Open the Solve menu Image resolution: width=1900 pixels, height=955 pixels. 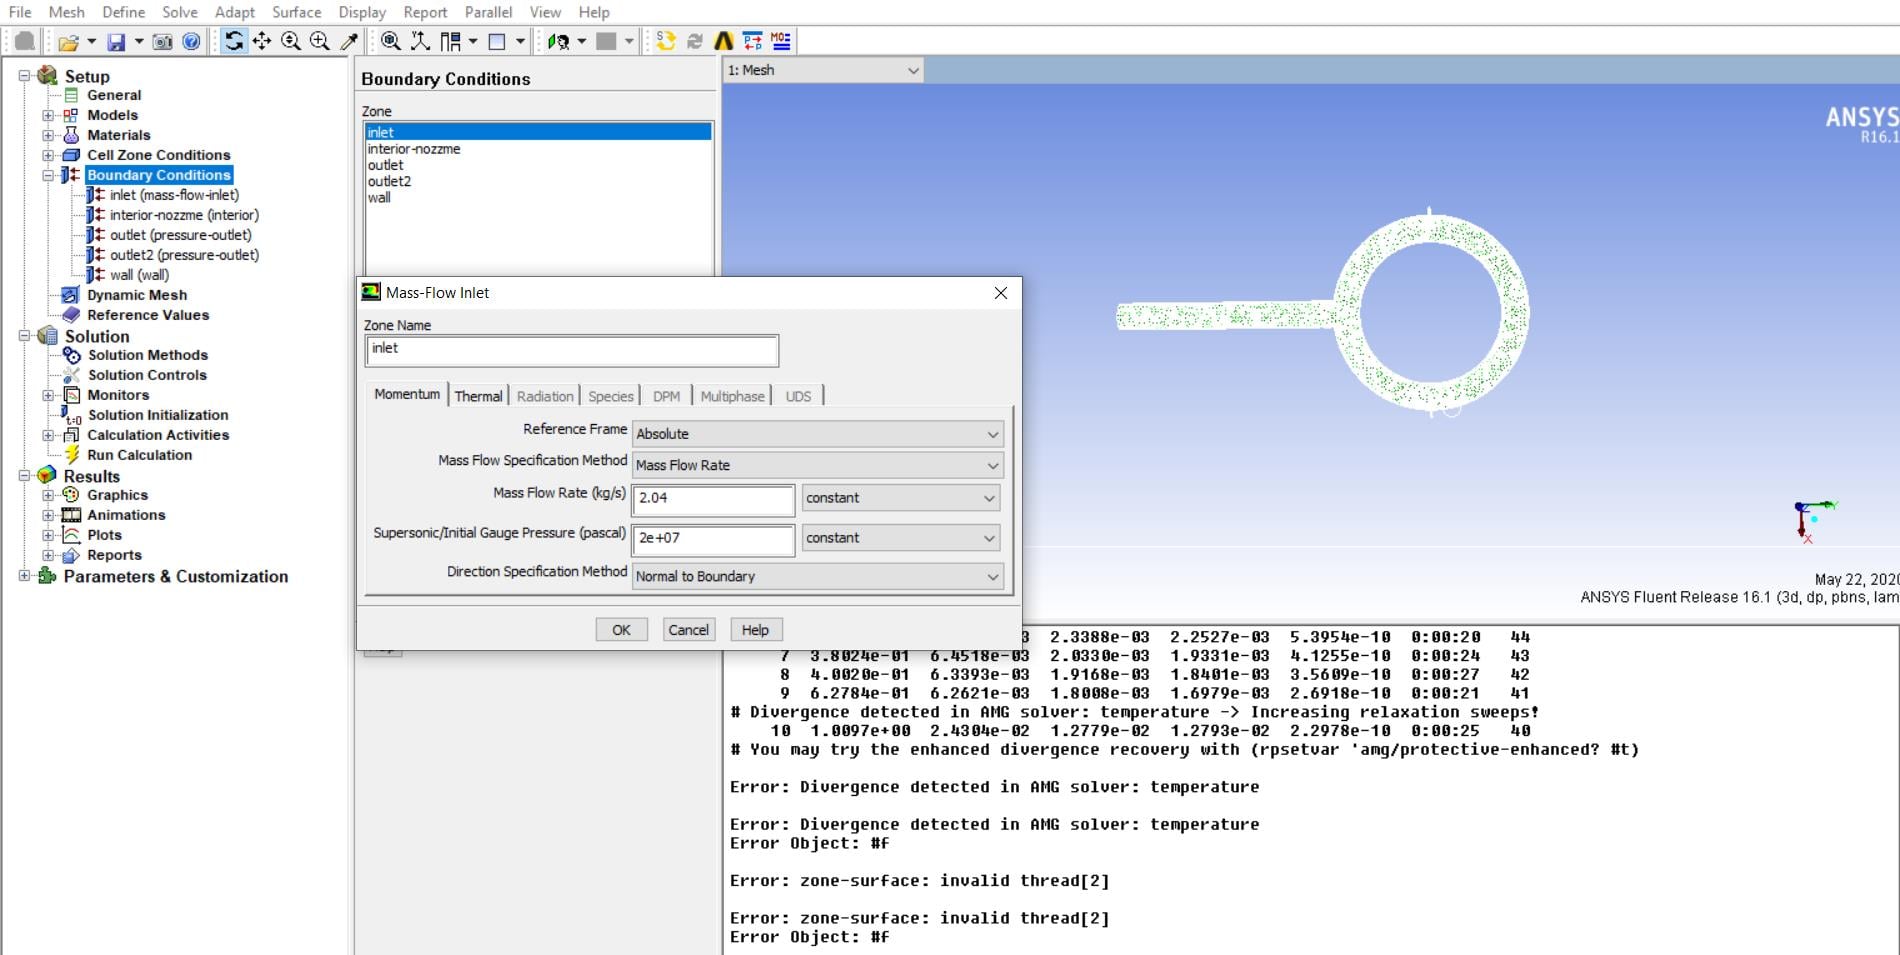coord(180,12)
